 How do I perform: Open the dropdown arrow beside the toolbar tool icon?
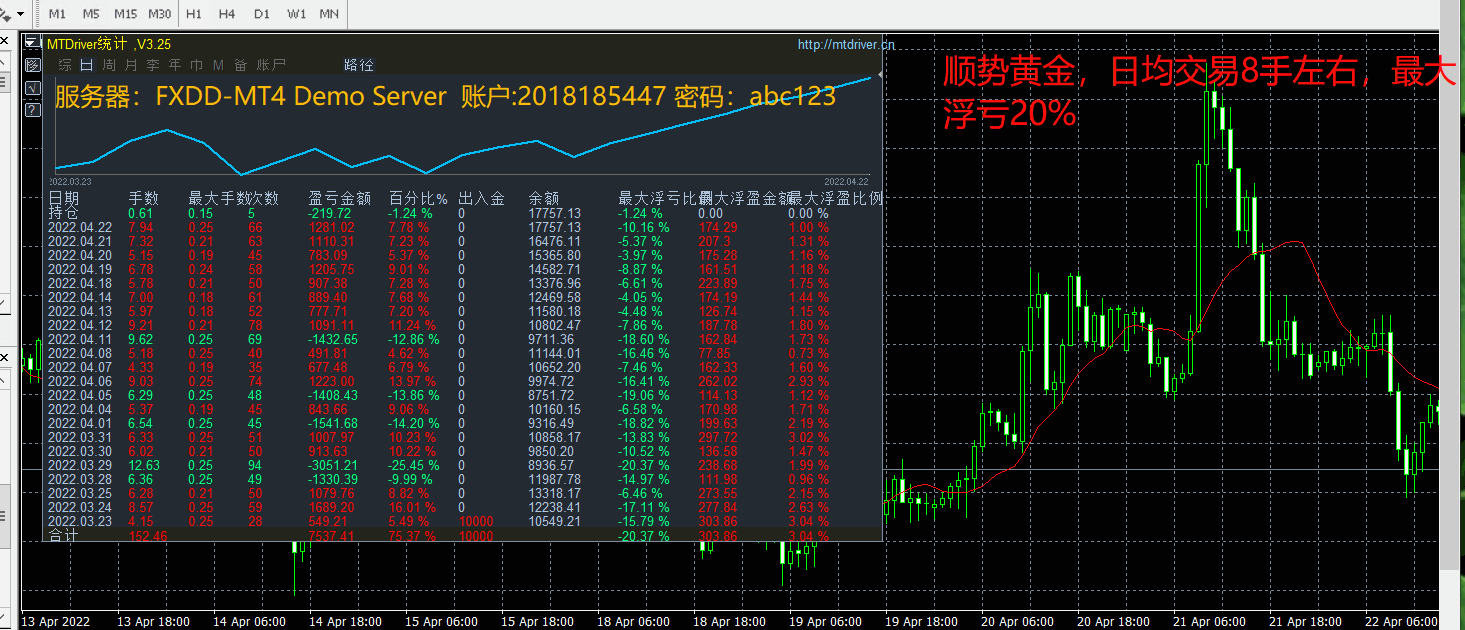click(x=21, y=14)
